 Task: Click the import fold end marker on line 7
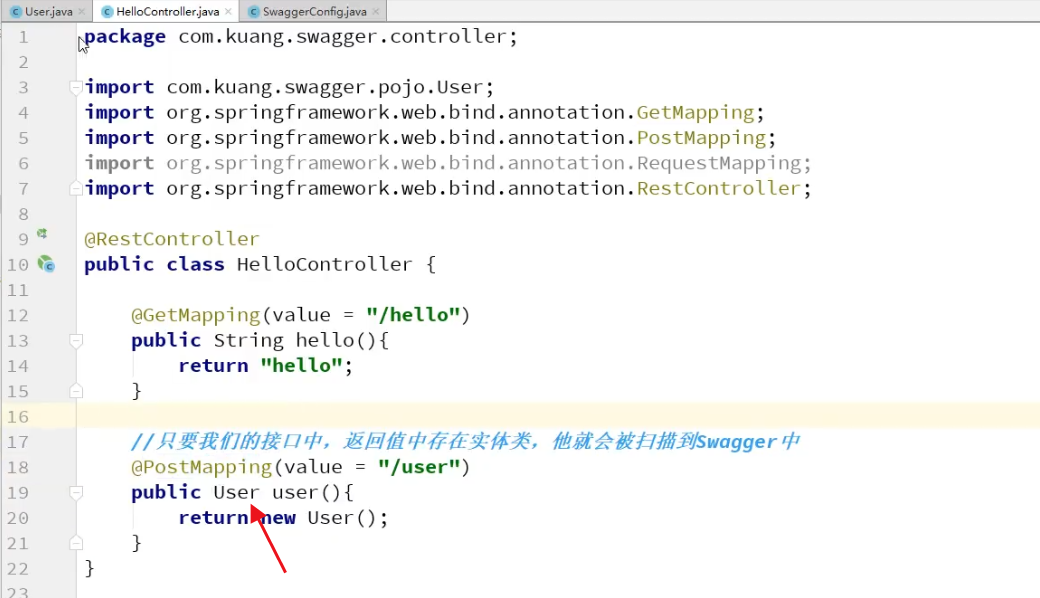point(76,189)
